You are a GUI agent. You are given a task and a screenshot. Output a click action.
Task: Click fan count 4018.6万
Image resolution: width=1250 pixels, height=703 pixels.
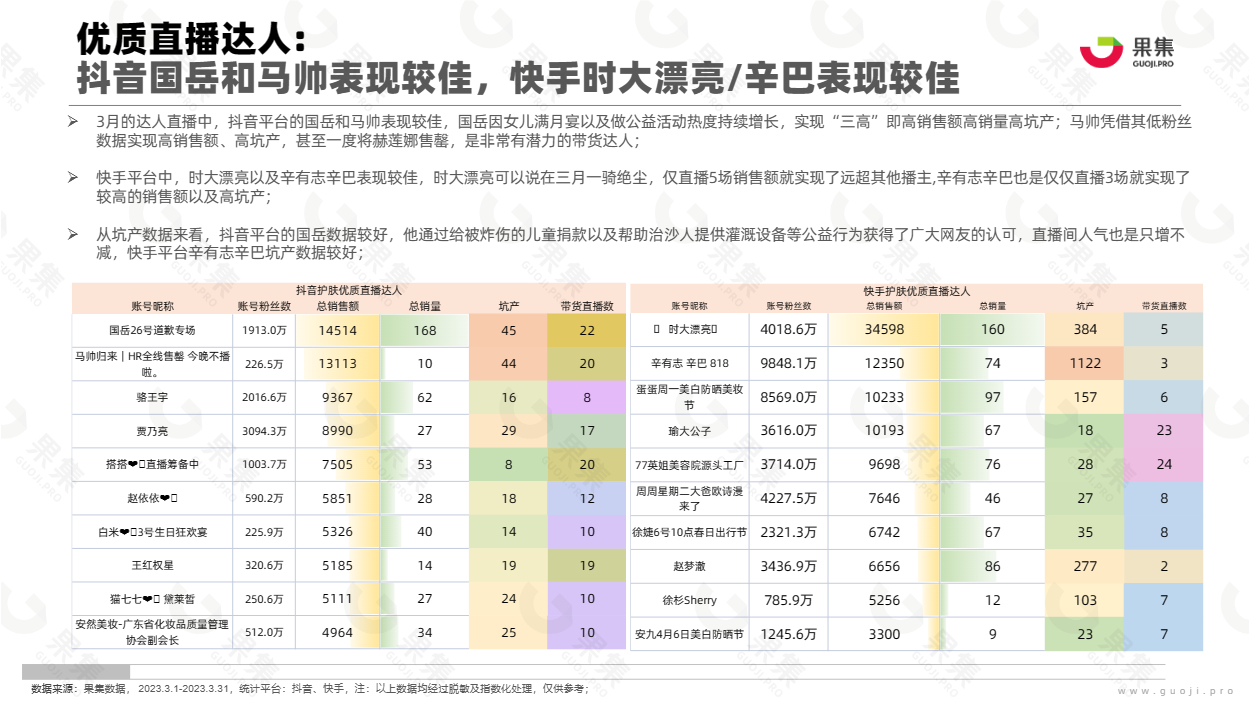789,329
